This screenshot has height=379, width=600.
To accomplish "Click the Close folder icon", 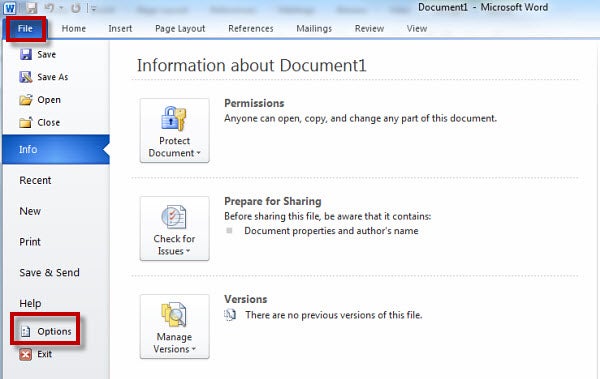I will (26, 123).
